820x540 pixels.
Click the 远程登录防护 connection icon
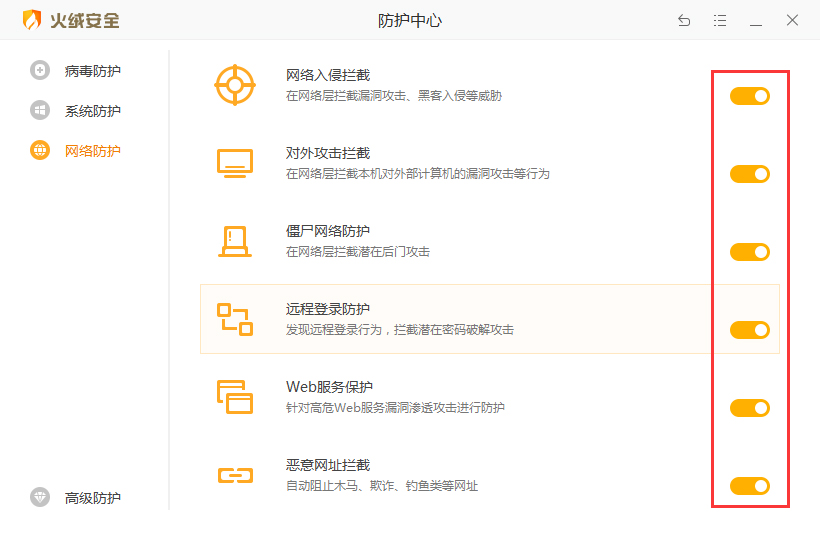(235, 318)
